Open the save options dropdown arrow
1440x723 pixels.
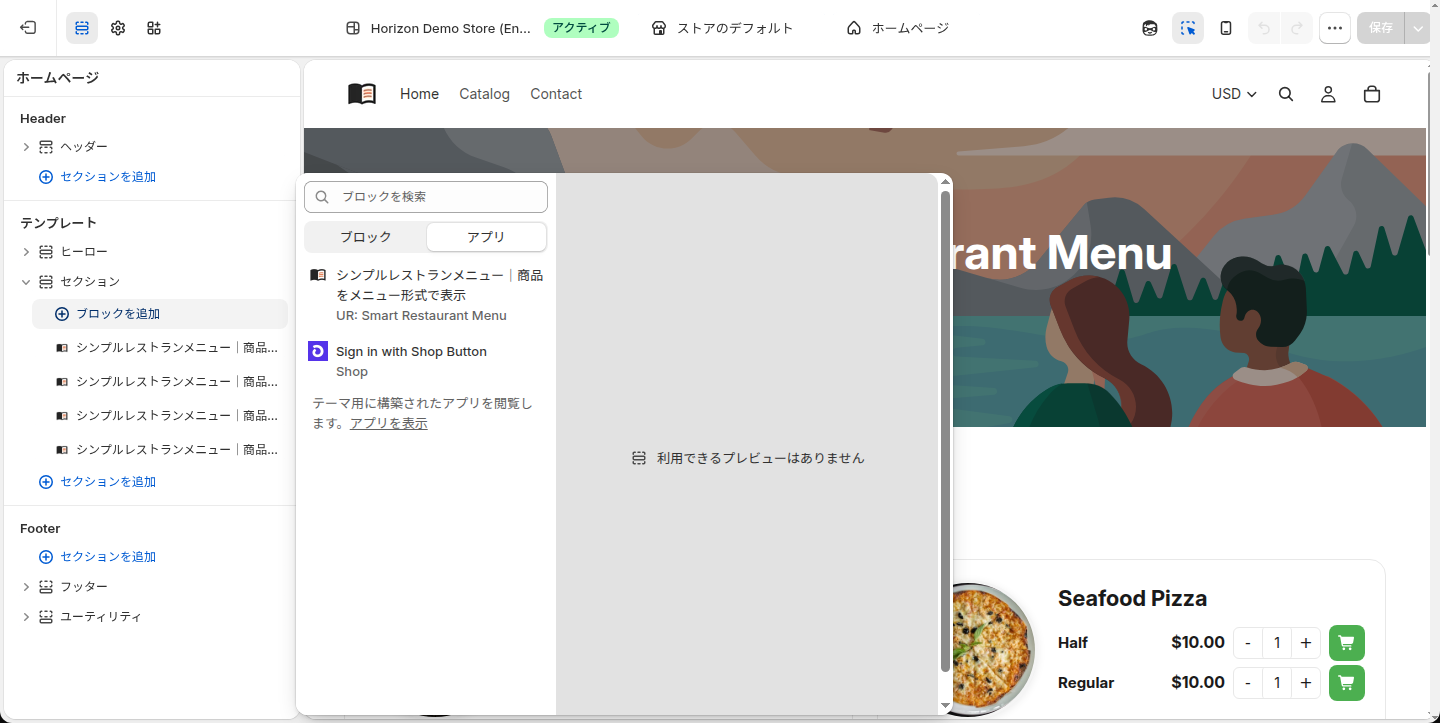[x=1418, y=28]
